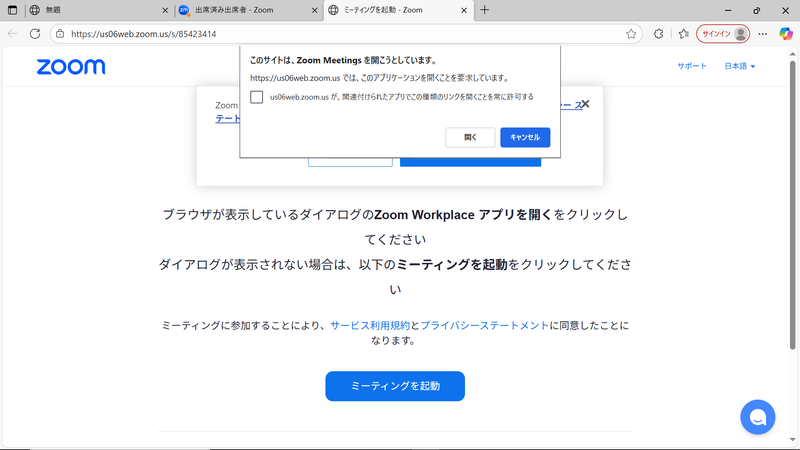Go back with the browser back arrow

(x=12, y=34)
